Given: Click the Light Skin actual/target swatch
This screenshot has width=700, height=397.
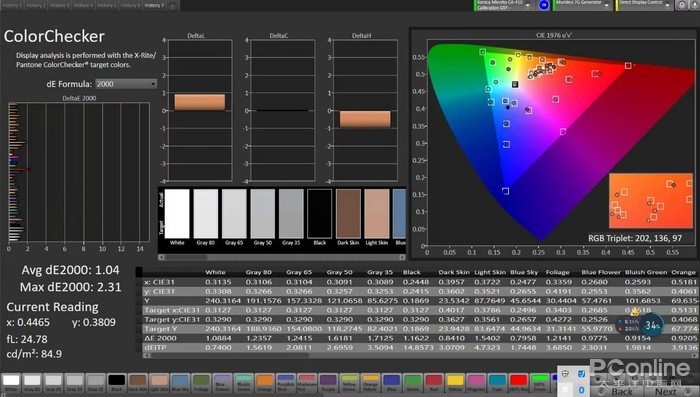Looking at the screenshot, I should [x=377, y=214].
